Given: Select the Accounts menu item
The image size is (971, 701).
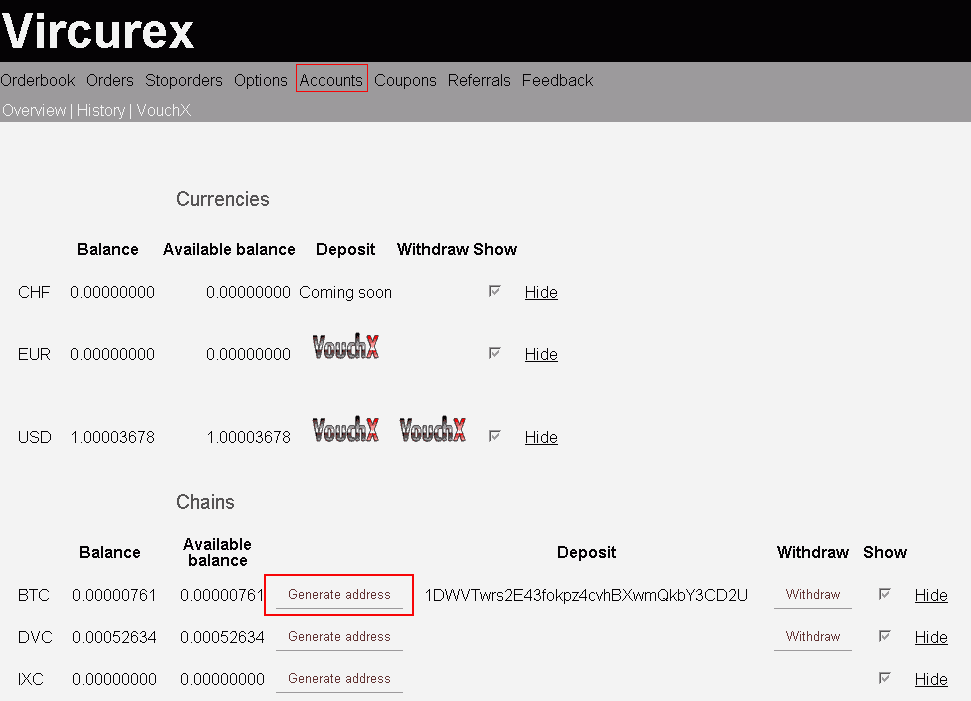Looking at the screenshot, I should tap(331, 81).
